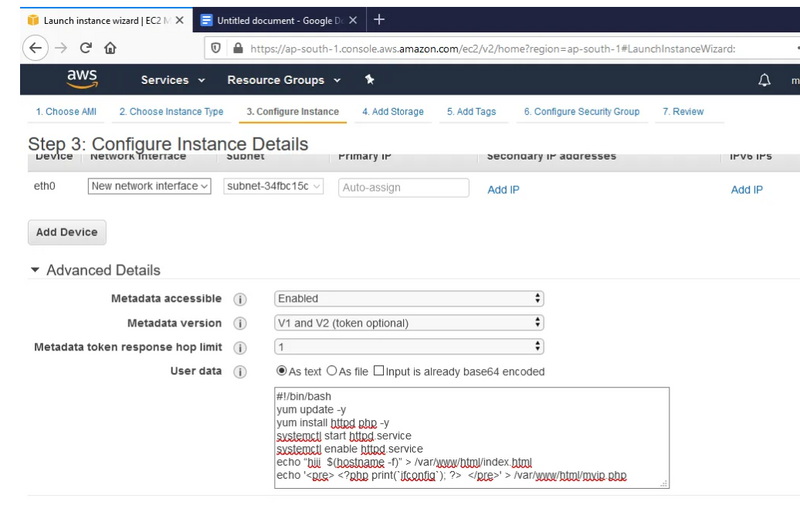Go to step 7 Review
800x515 pixels.
coord(683,112)
